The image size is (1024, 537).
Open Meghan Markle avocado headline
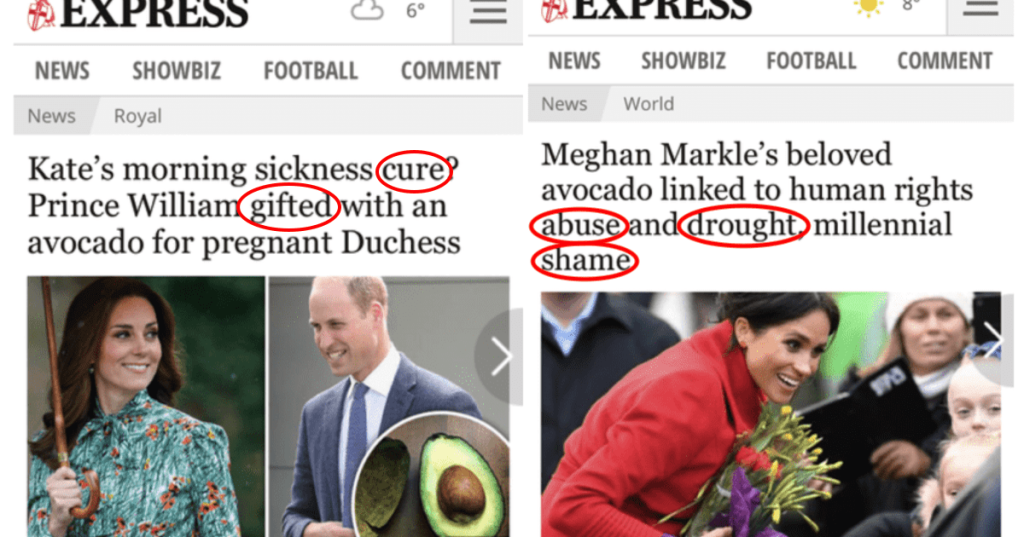pyautogui.click(x=757, y=207)
